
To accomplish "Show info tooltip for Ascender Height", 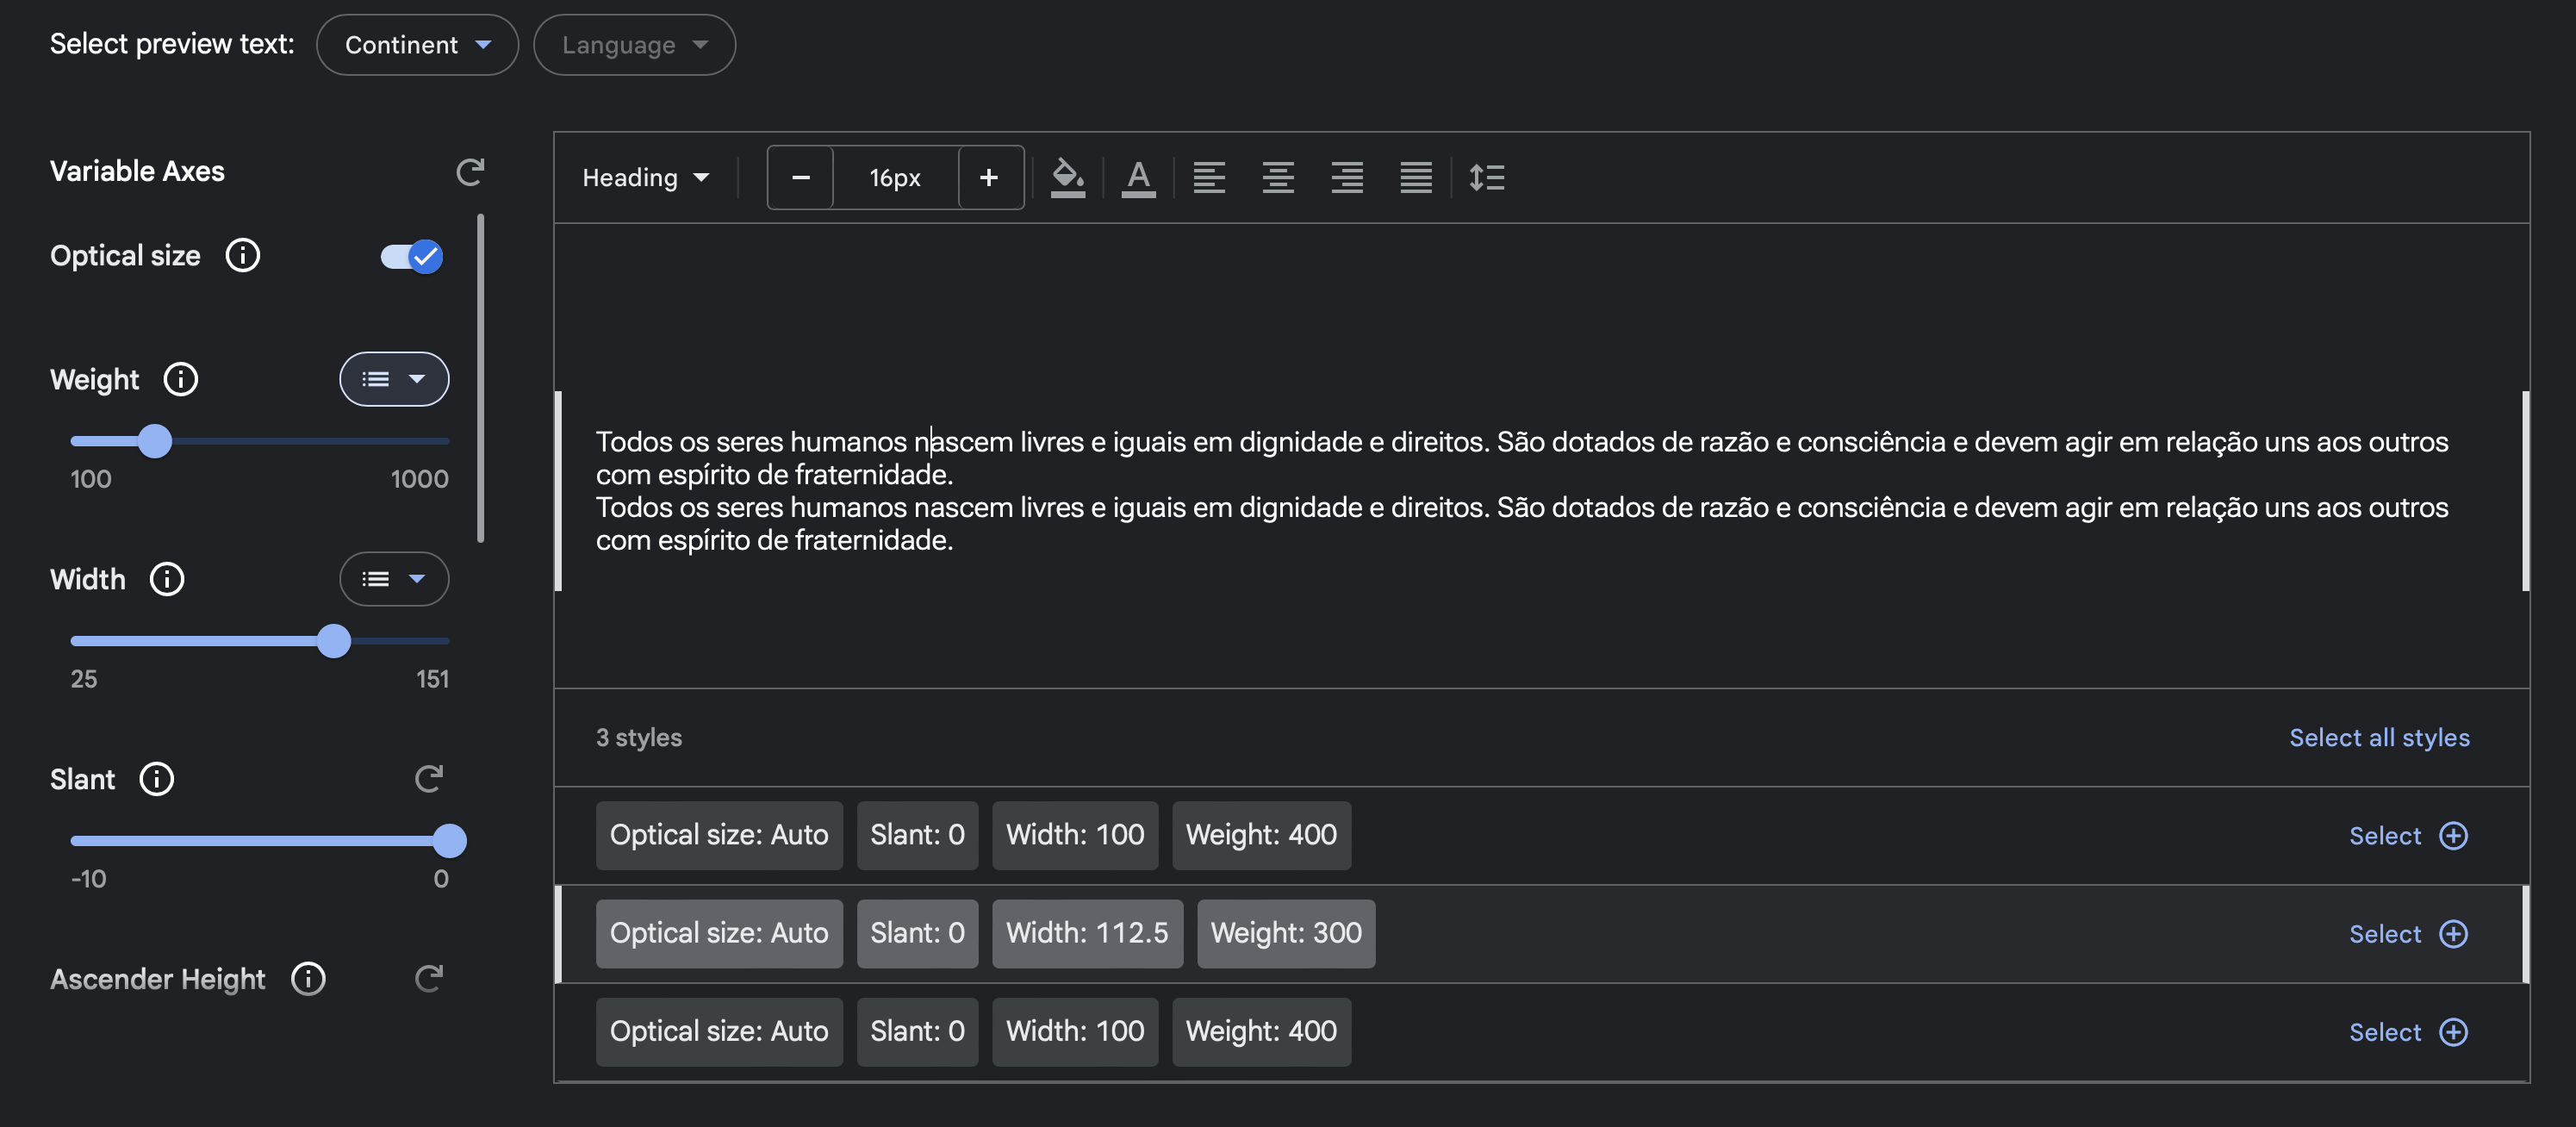I will click(308, 979).
